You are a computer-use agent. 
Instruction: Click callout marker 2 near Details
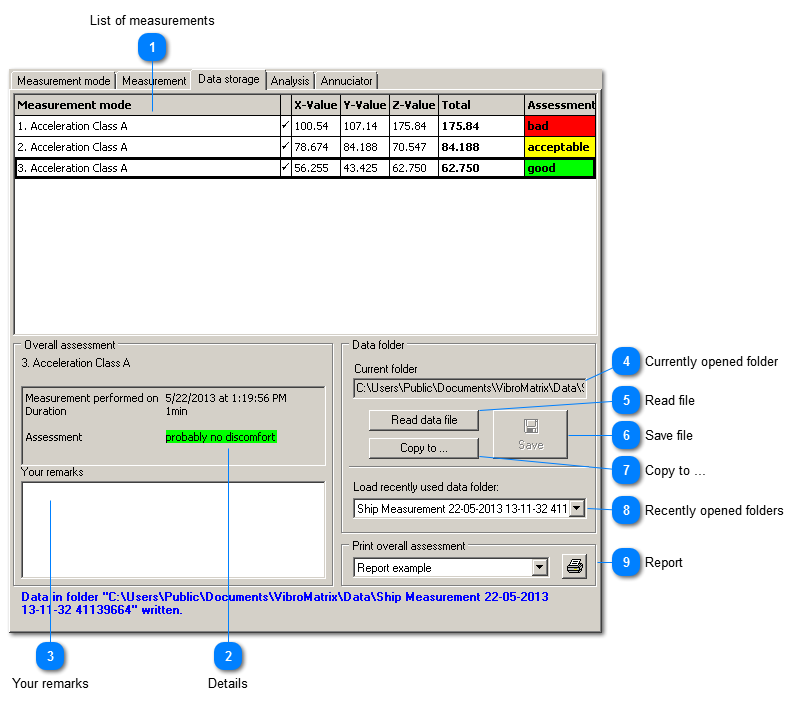228,655
